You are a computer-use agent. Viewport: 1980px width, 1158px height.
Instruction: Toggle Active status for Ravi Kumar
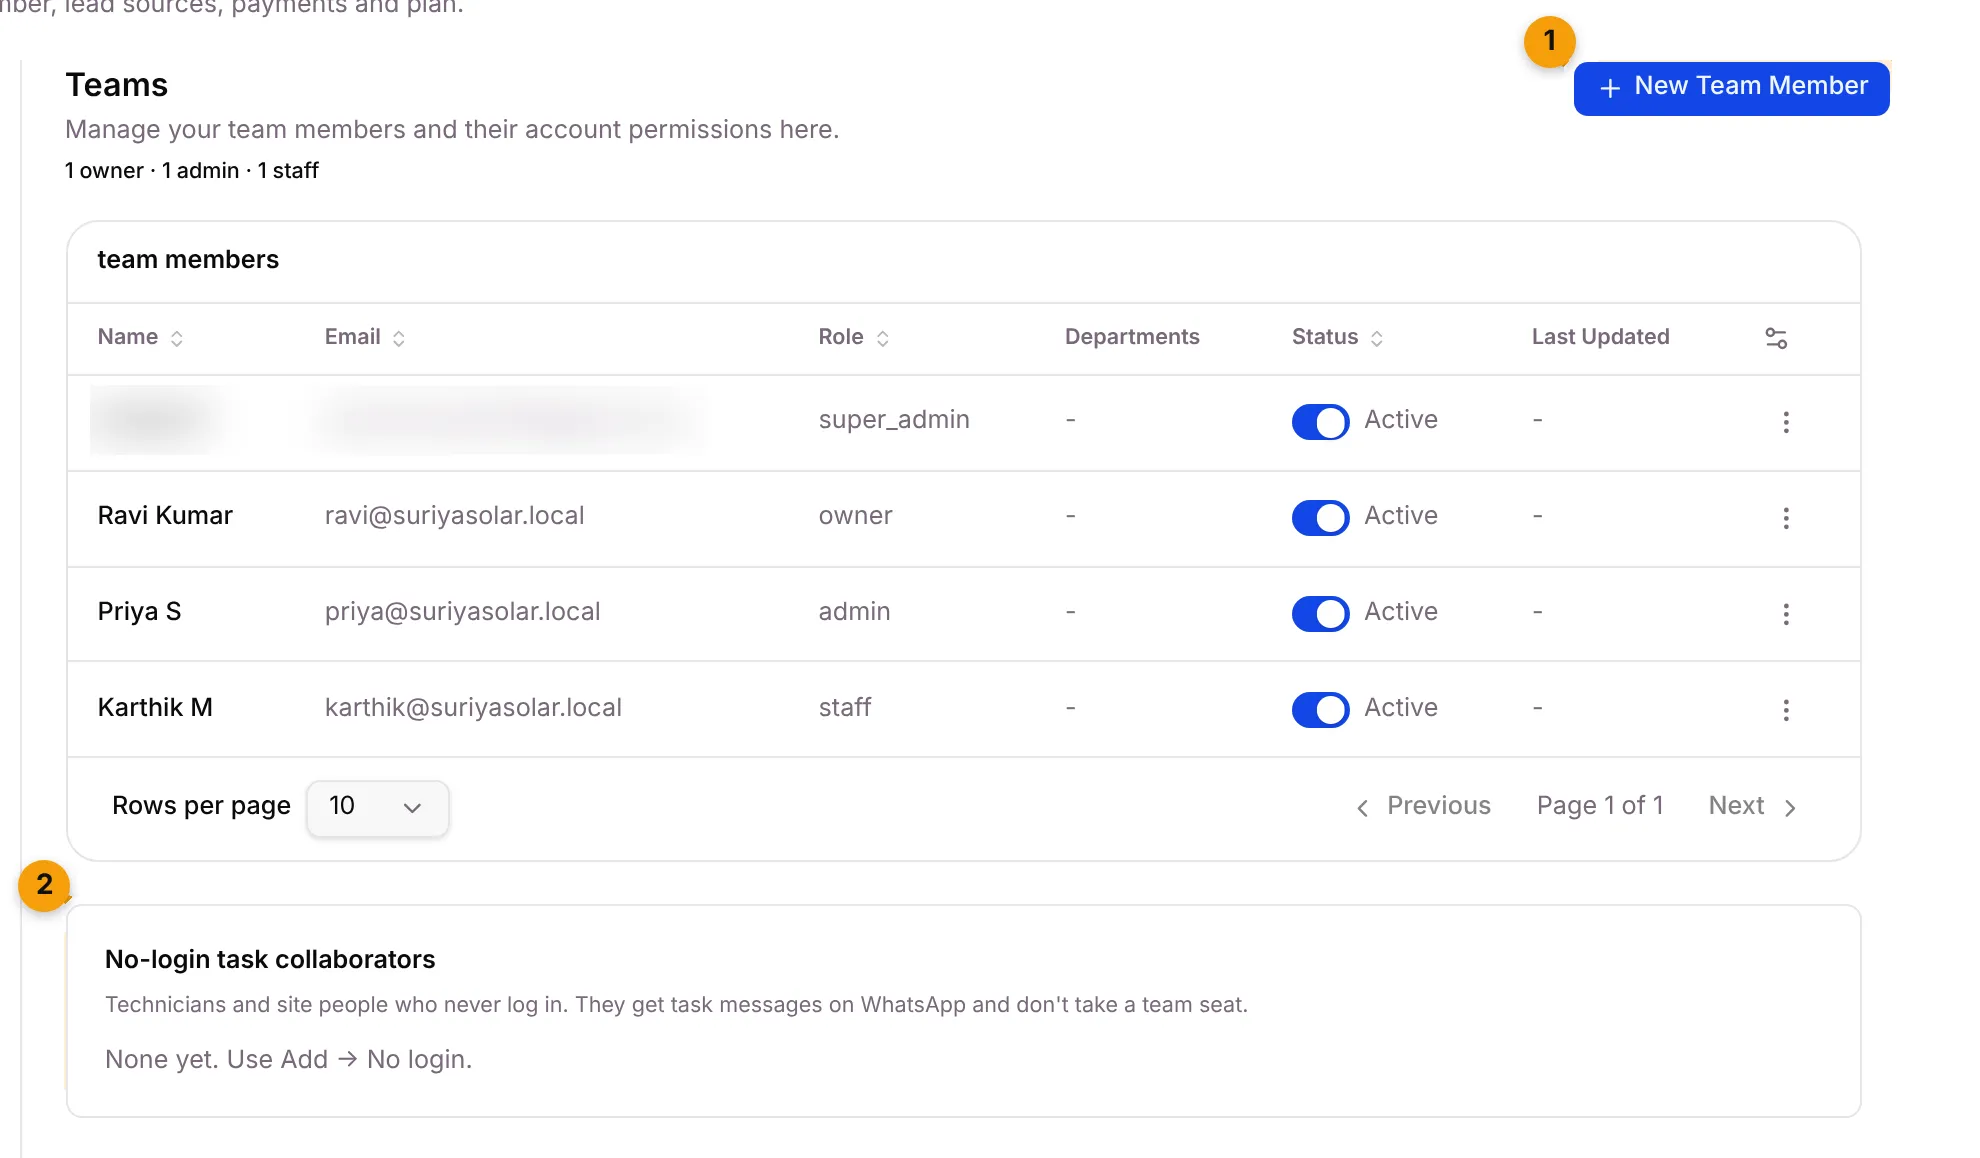pos(1320,517)
